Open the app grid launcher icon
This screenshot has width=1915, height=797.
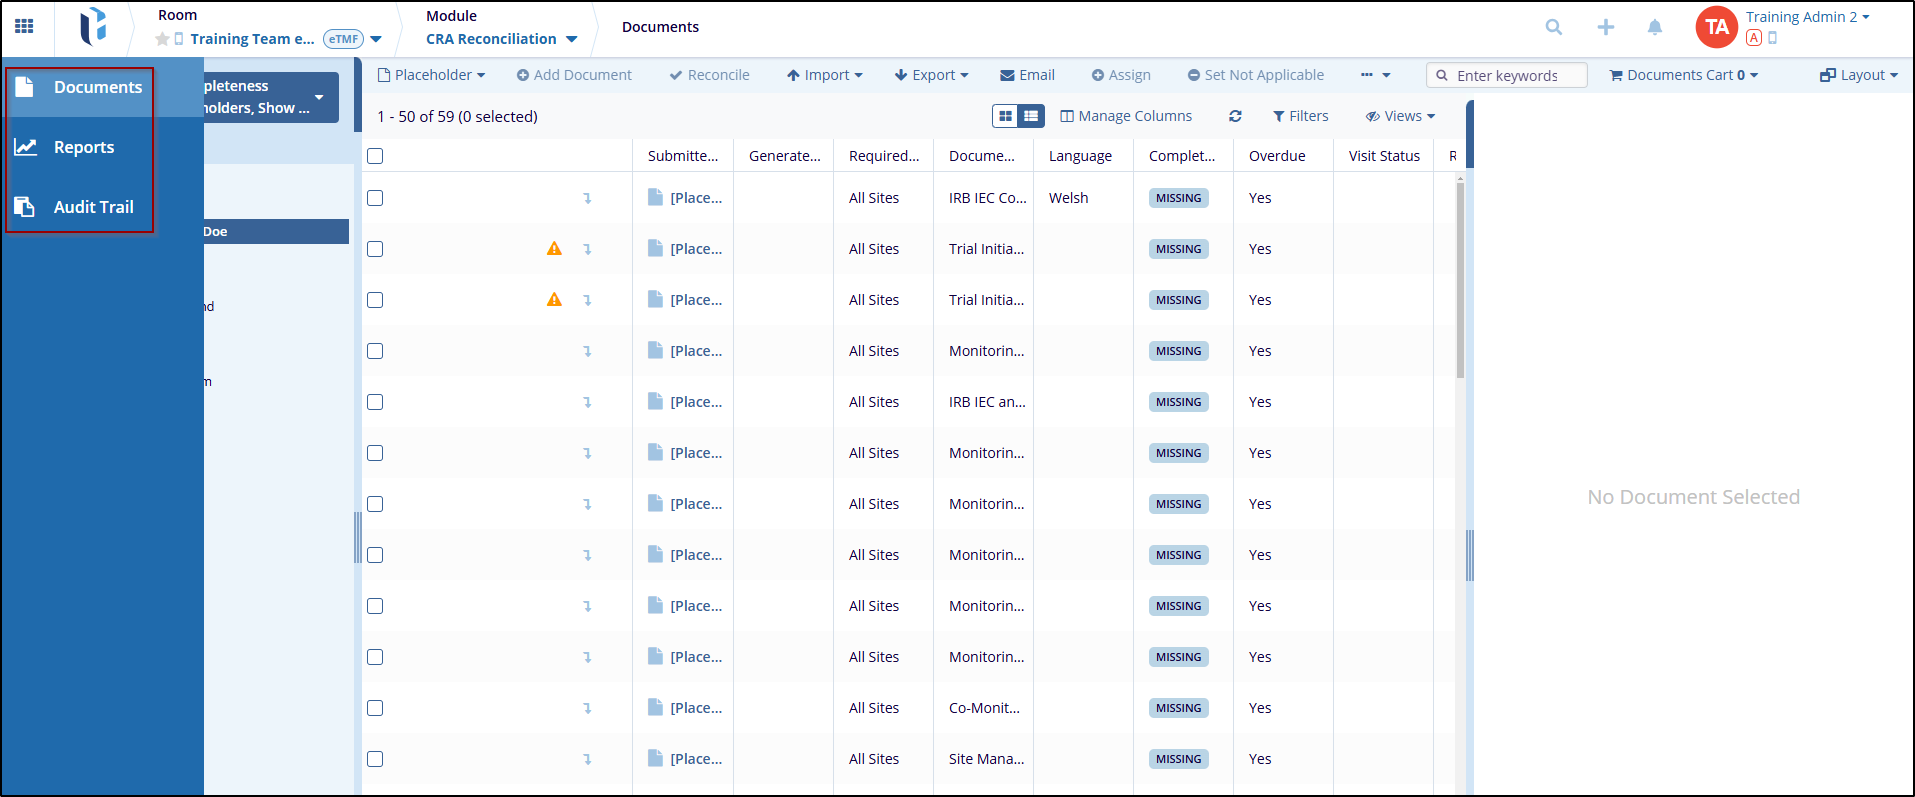(24, 27)
